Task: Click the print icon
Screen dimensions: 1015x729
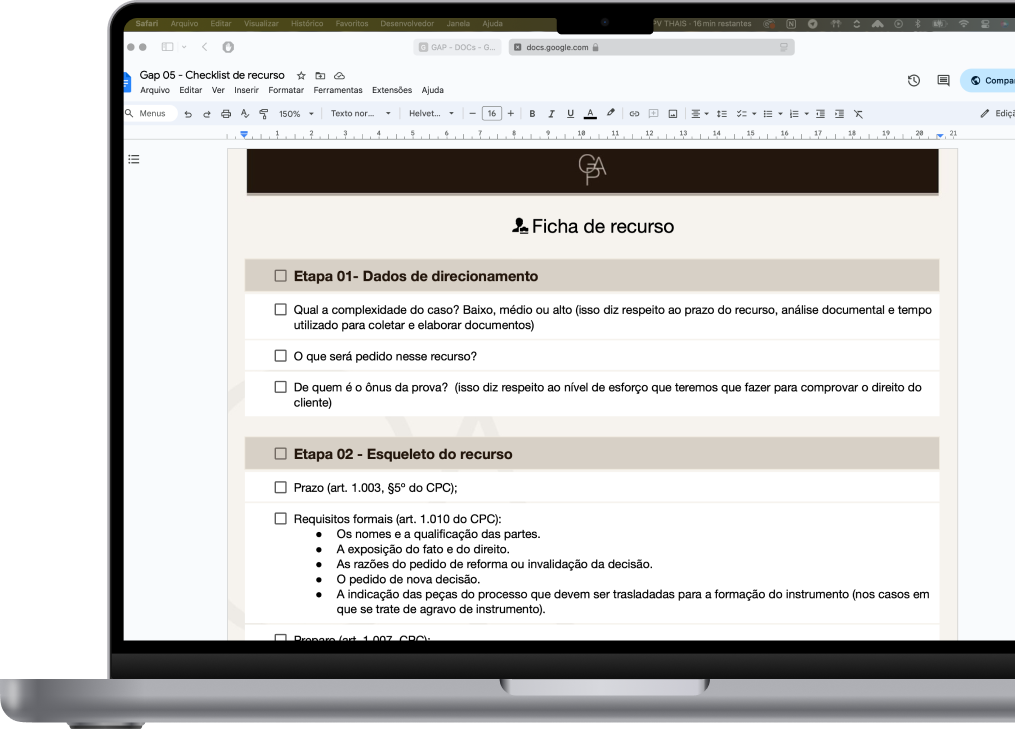Action: click(x=226, y=114)
